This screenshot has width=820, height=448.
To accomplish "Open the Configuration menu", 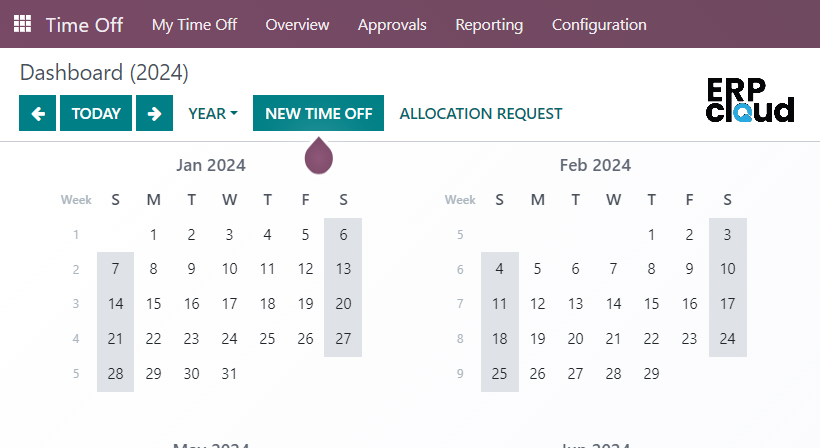I will click(599, 25).
